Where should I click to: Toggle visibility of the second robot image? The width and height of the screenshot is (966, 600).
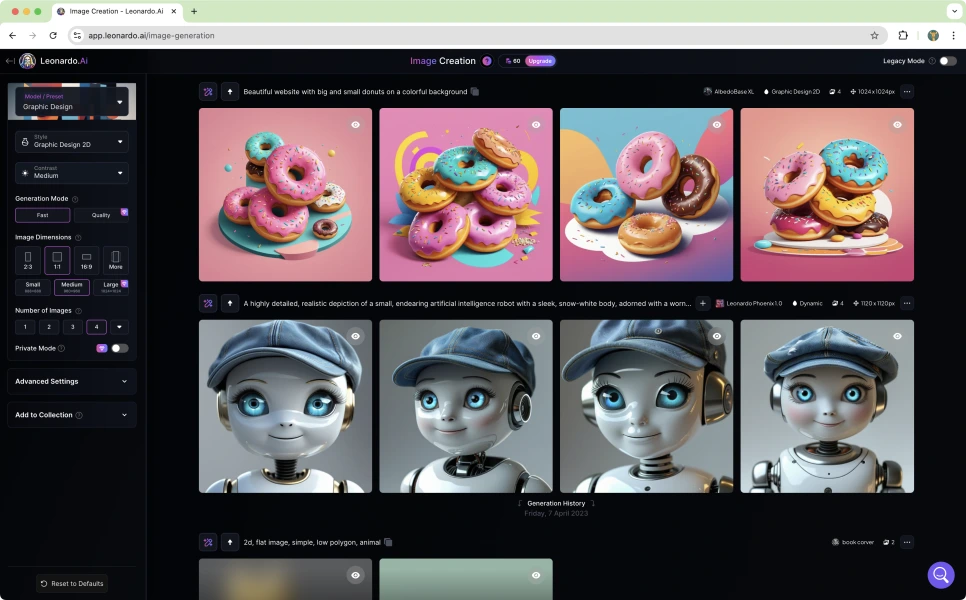pos(536,336)
